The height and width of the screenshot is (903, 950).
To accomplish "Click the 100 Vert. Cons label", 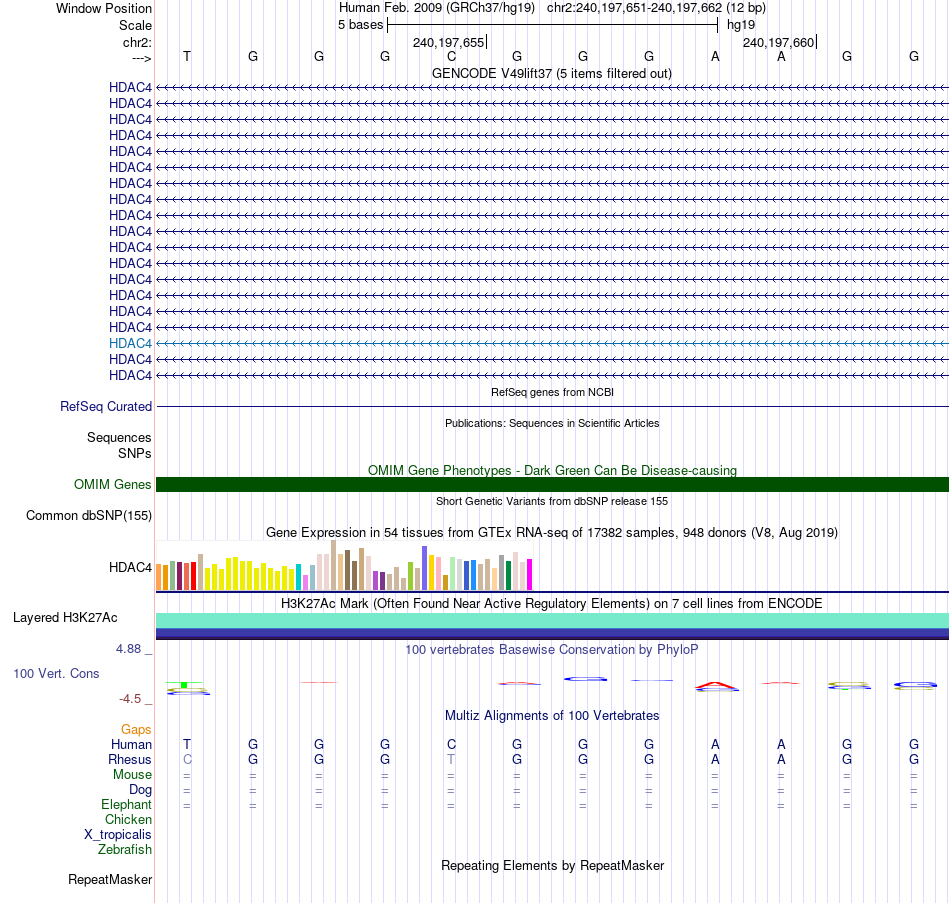I will tap(56, 674).
